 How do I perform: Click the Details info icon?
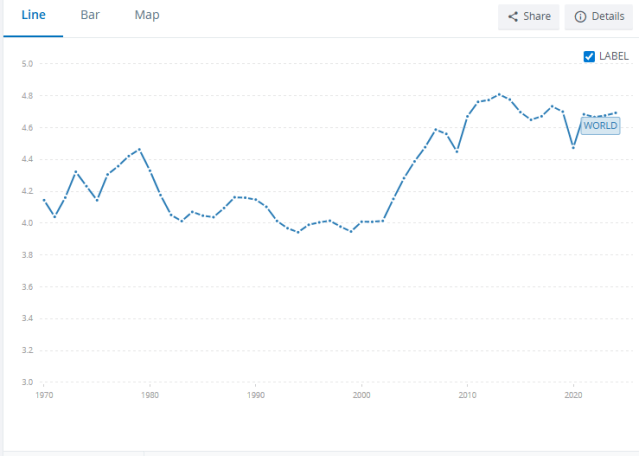click(580, 17)
